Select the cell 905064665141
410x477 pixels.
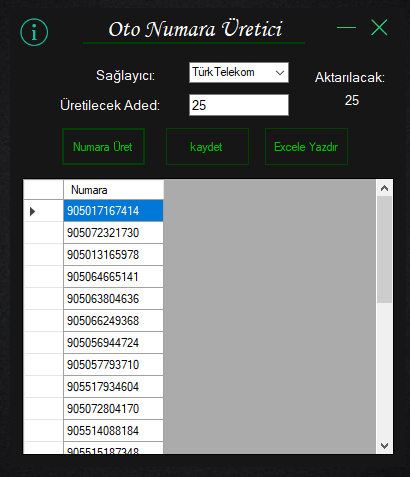pyautogui.click(x=113, y=277)
